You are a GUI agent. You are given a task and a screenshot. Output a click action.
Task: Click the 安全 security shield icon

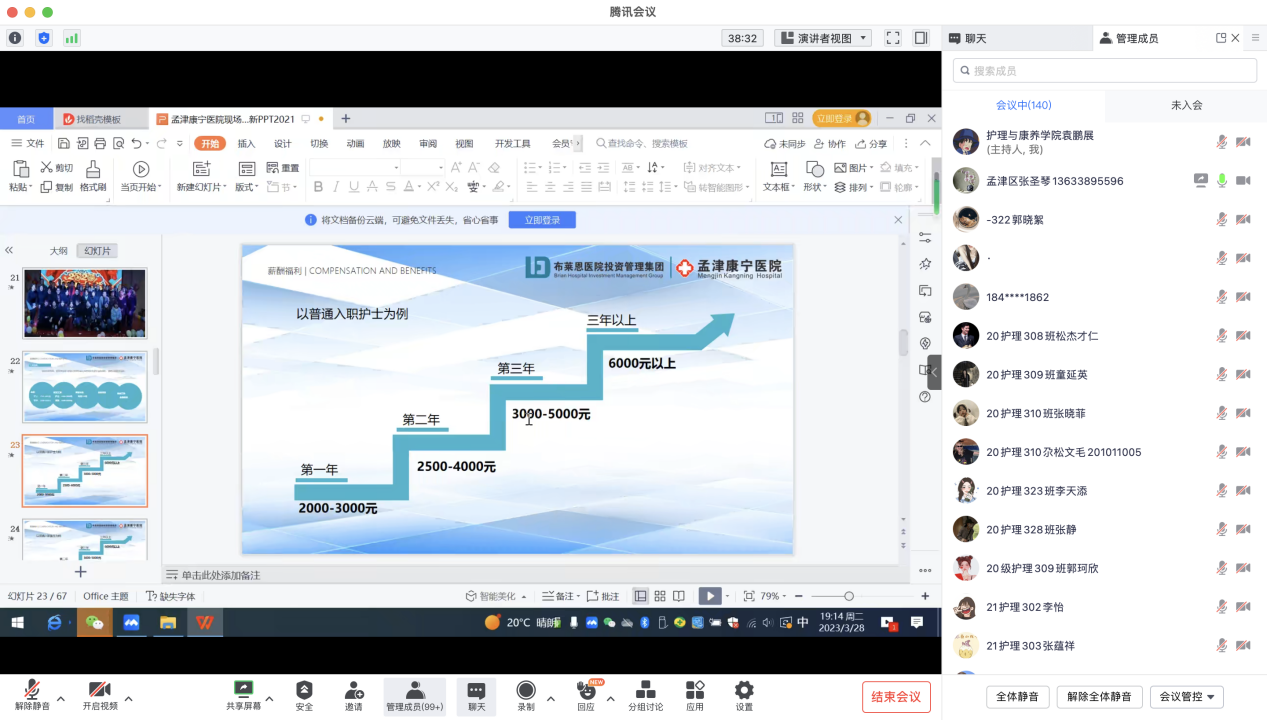(304, 690)
